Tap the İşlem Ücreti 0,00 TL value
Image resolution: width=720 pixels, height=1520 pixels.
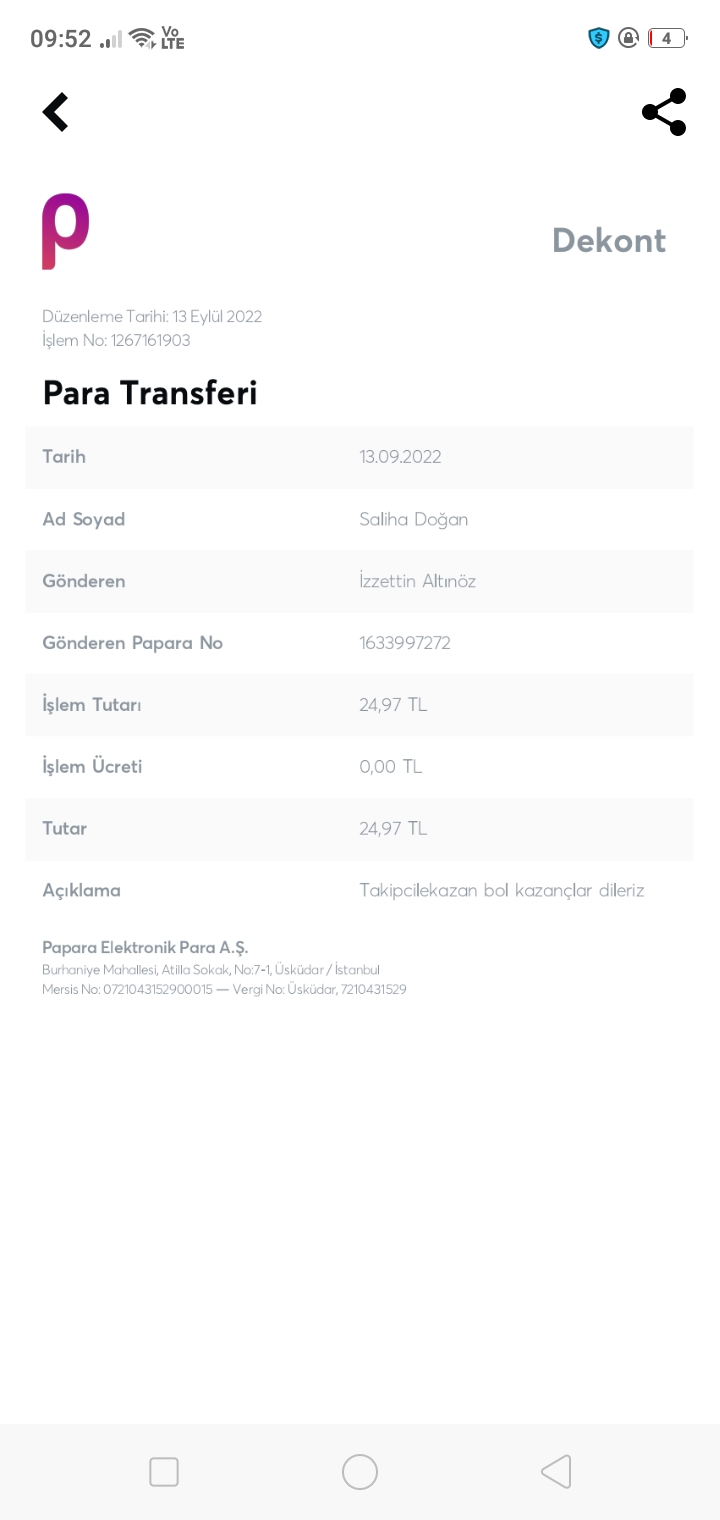tap(391, 767)
